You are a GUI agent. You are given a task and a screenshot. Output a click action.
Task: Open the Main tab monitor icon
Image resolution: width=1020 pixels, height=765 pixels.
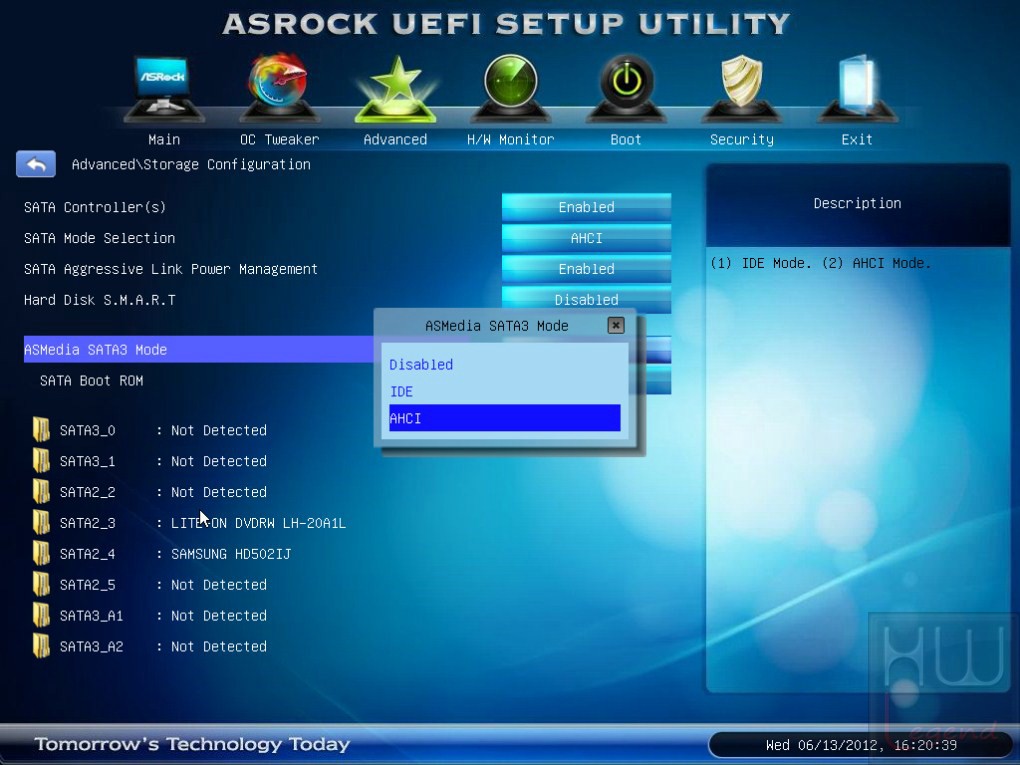(163, 87)
